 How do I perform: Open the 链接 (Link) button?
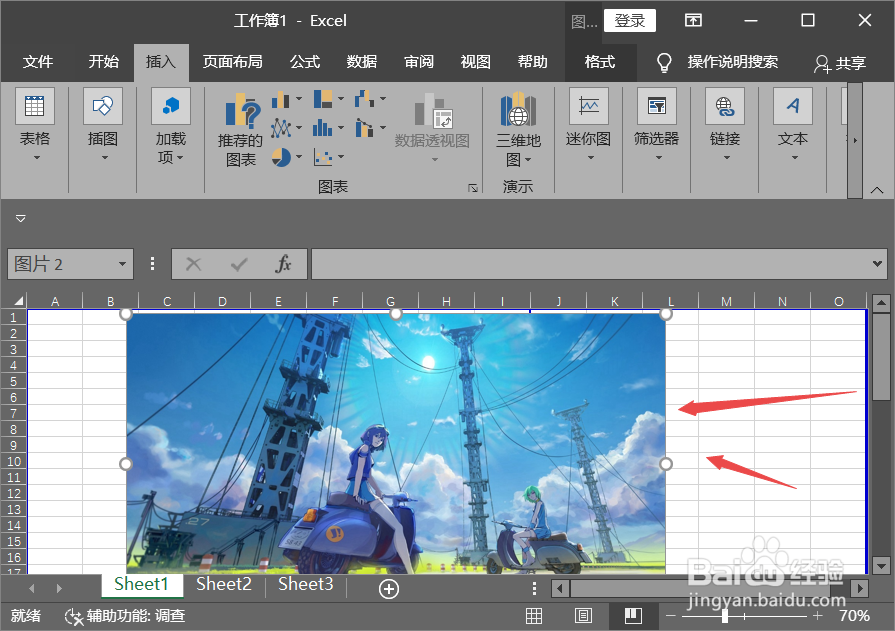point(725,124)
